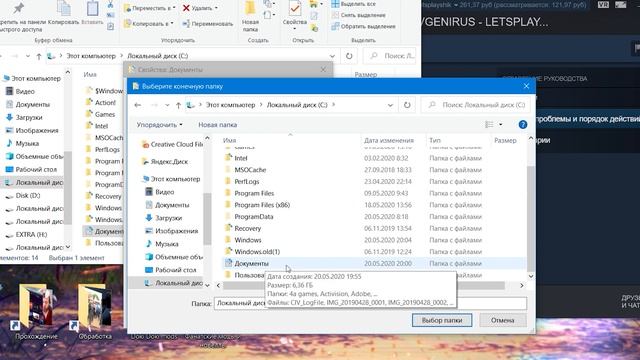Click Переименовать in Explorer ribbon
Screen dimensions: 640x360
click(x=207, y=24)
